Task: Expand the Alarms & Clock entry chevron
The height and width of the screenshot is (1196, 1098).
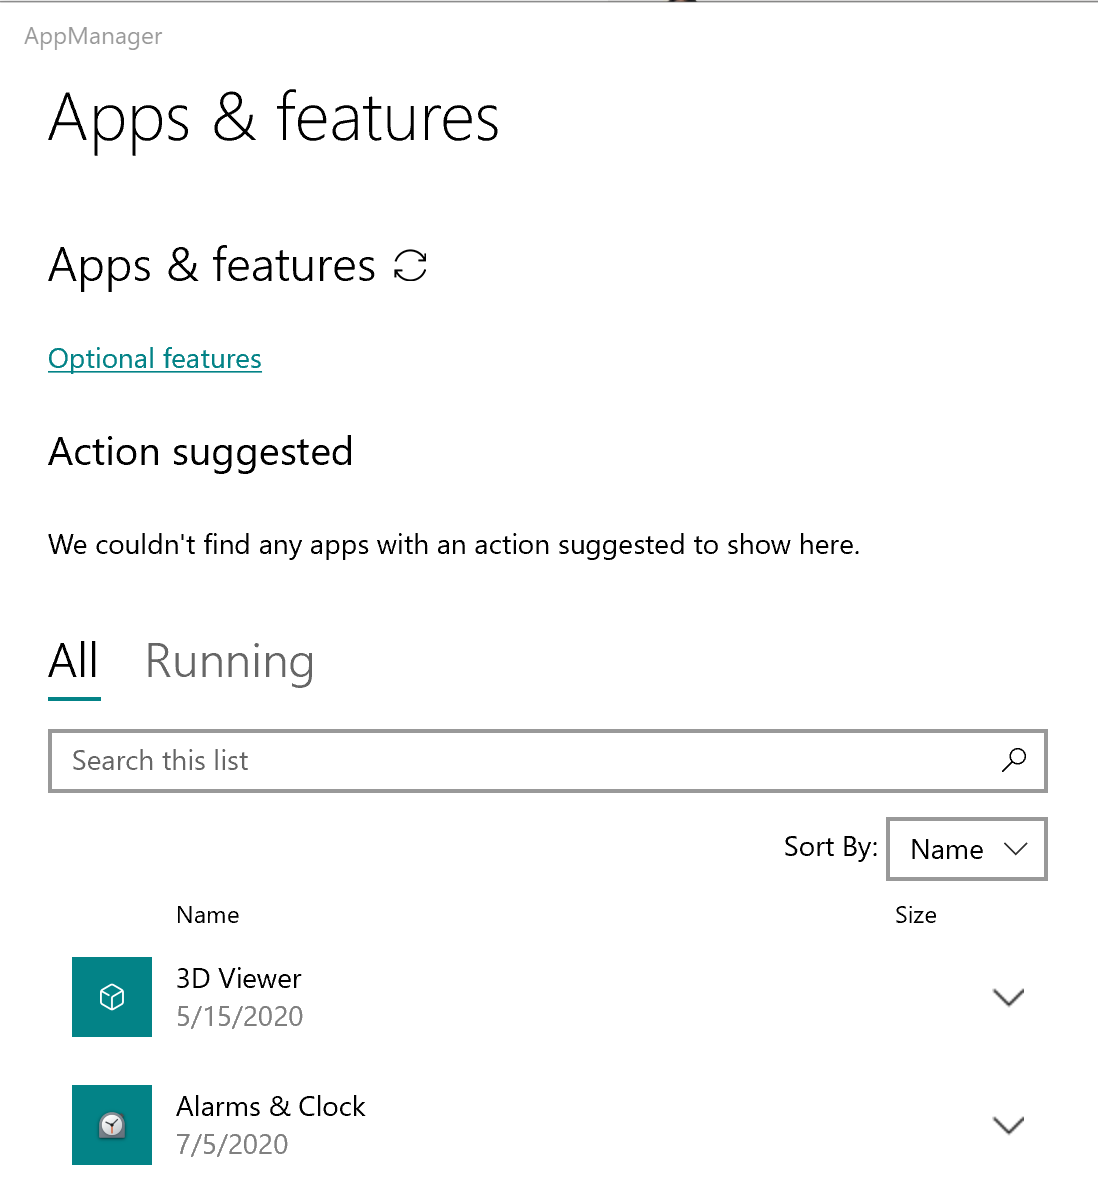Action: coord(1008,1125)
